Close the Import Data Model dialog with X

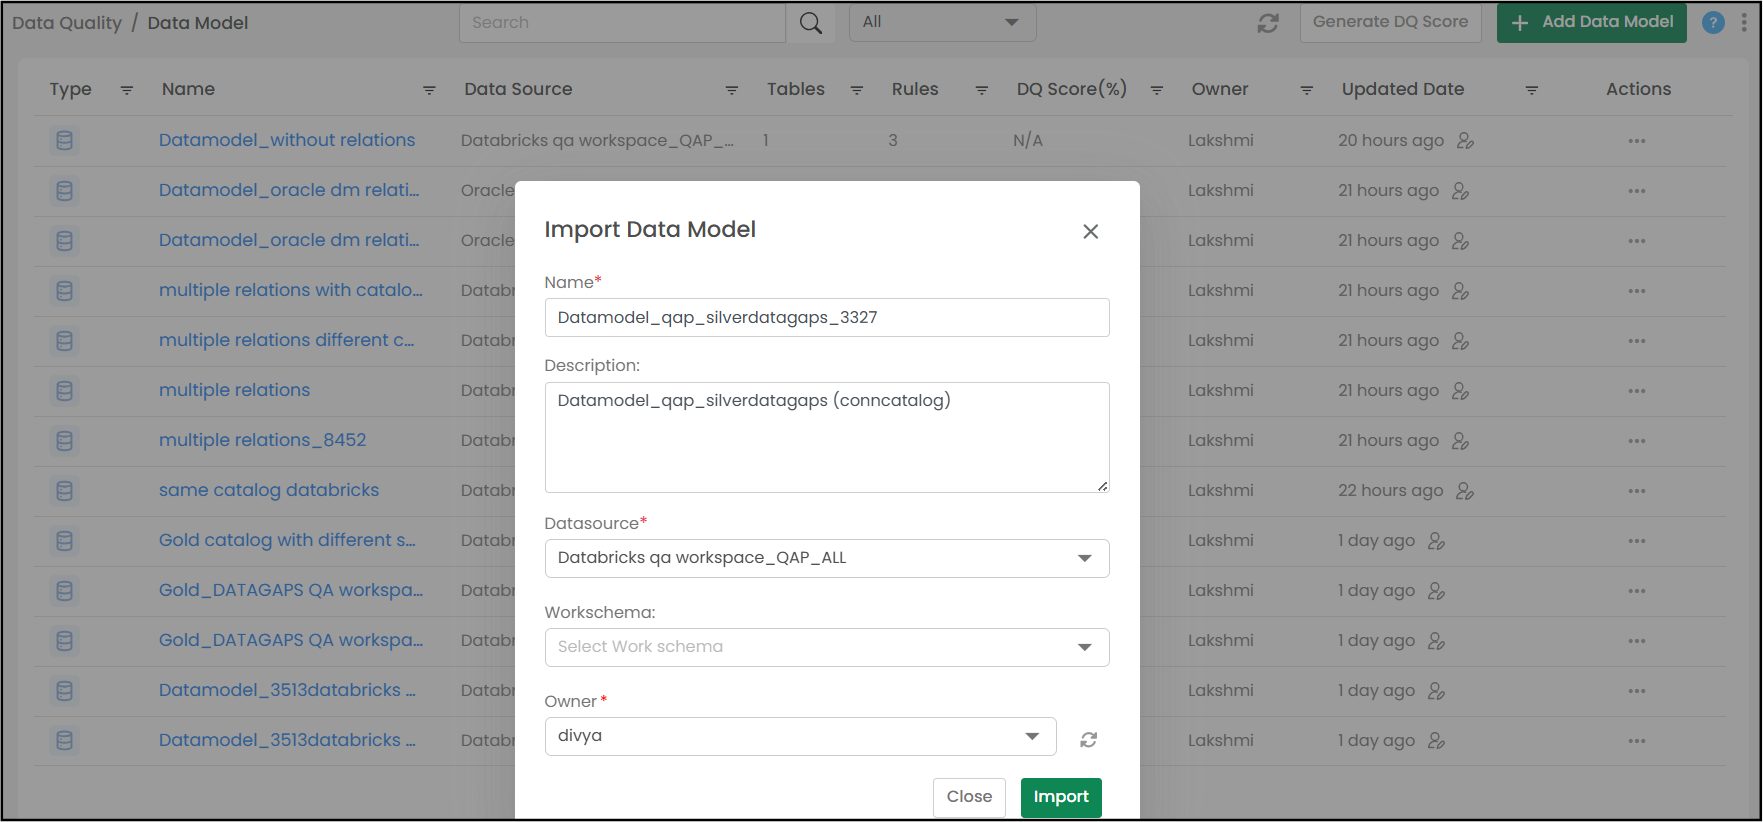[1090, 232]
